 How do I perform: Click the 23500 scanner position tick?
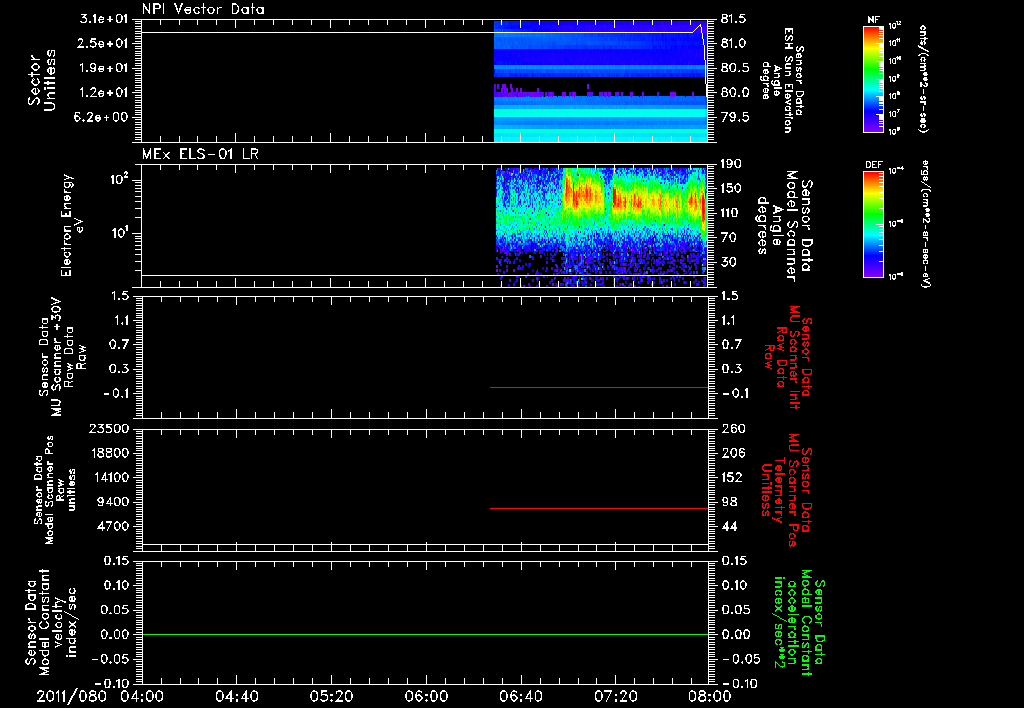coord(108,429)
